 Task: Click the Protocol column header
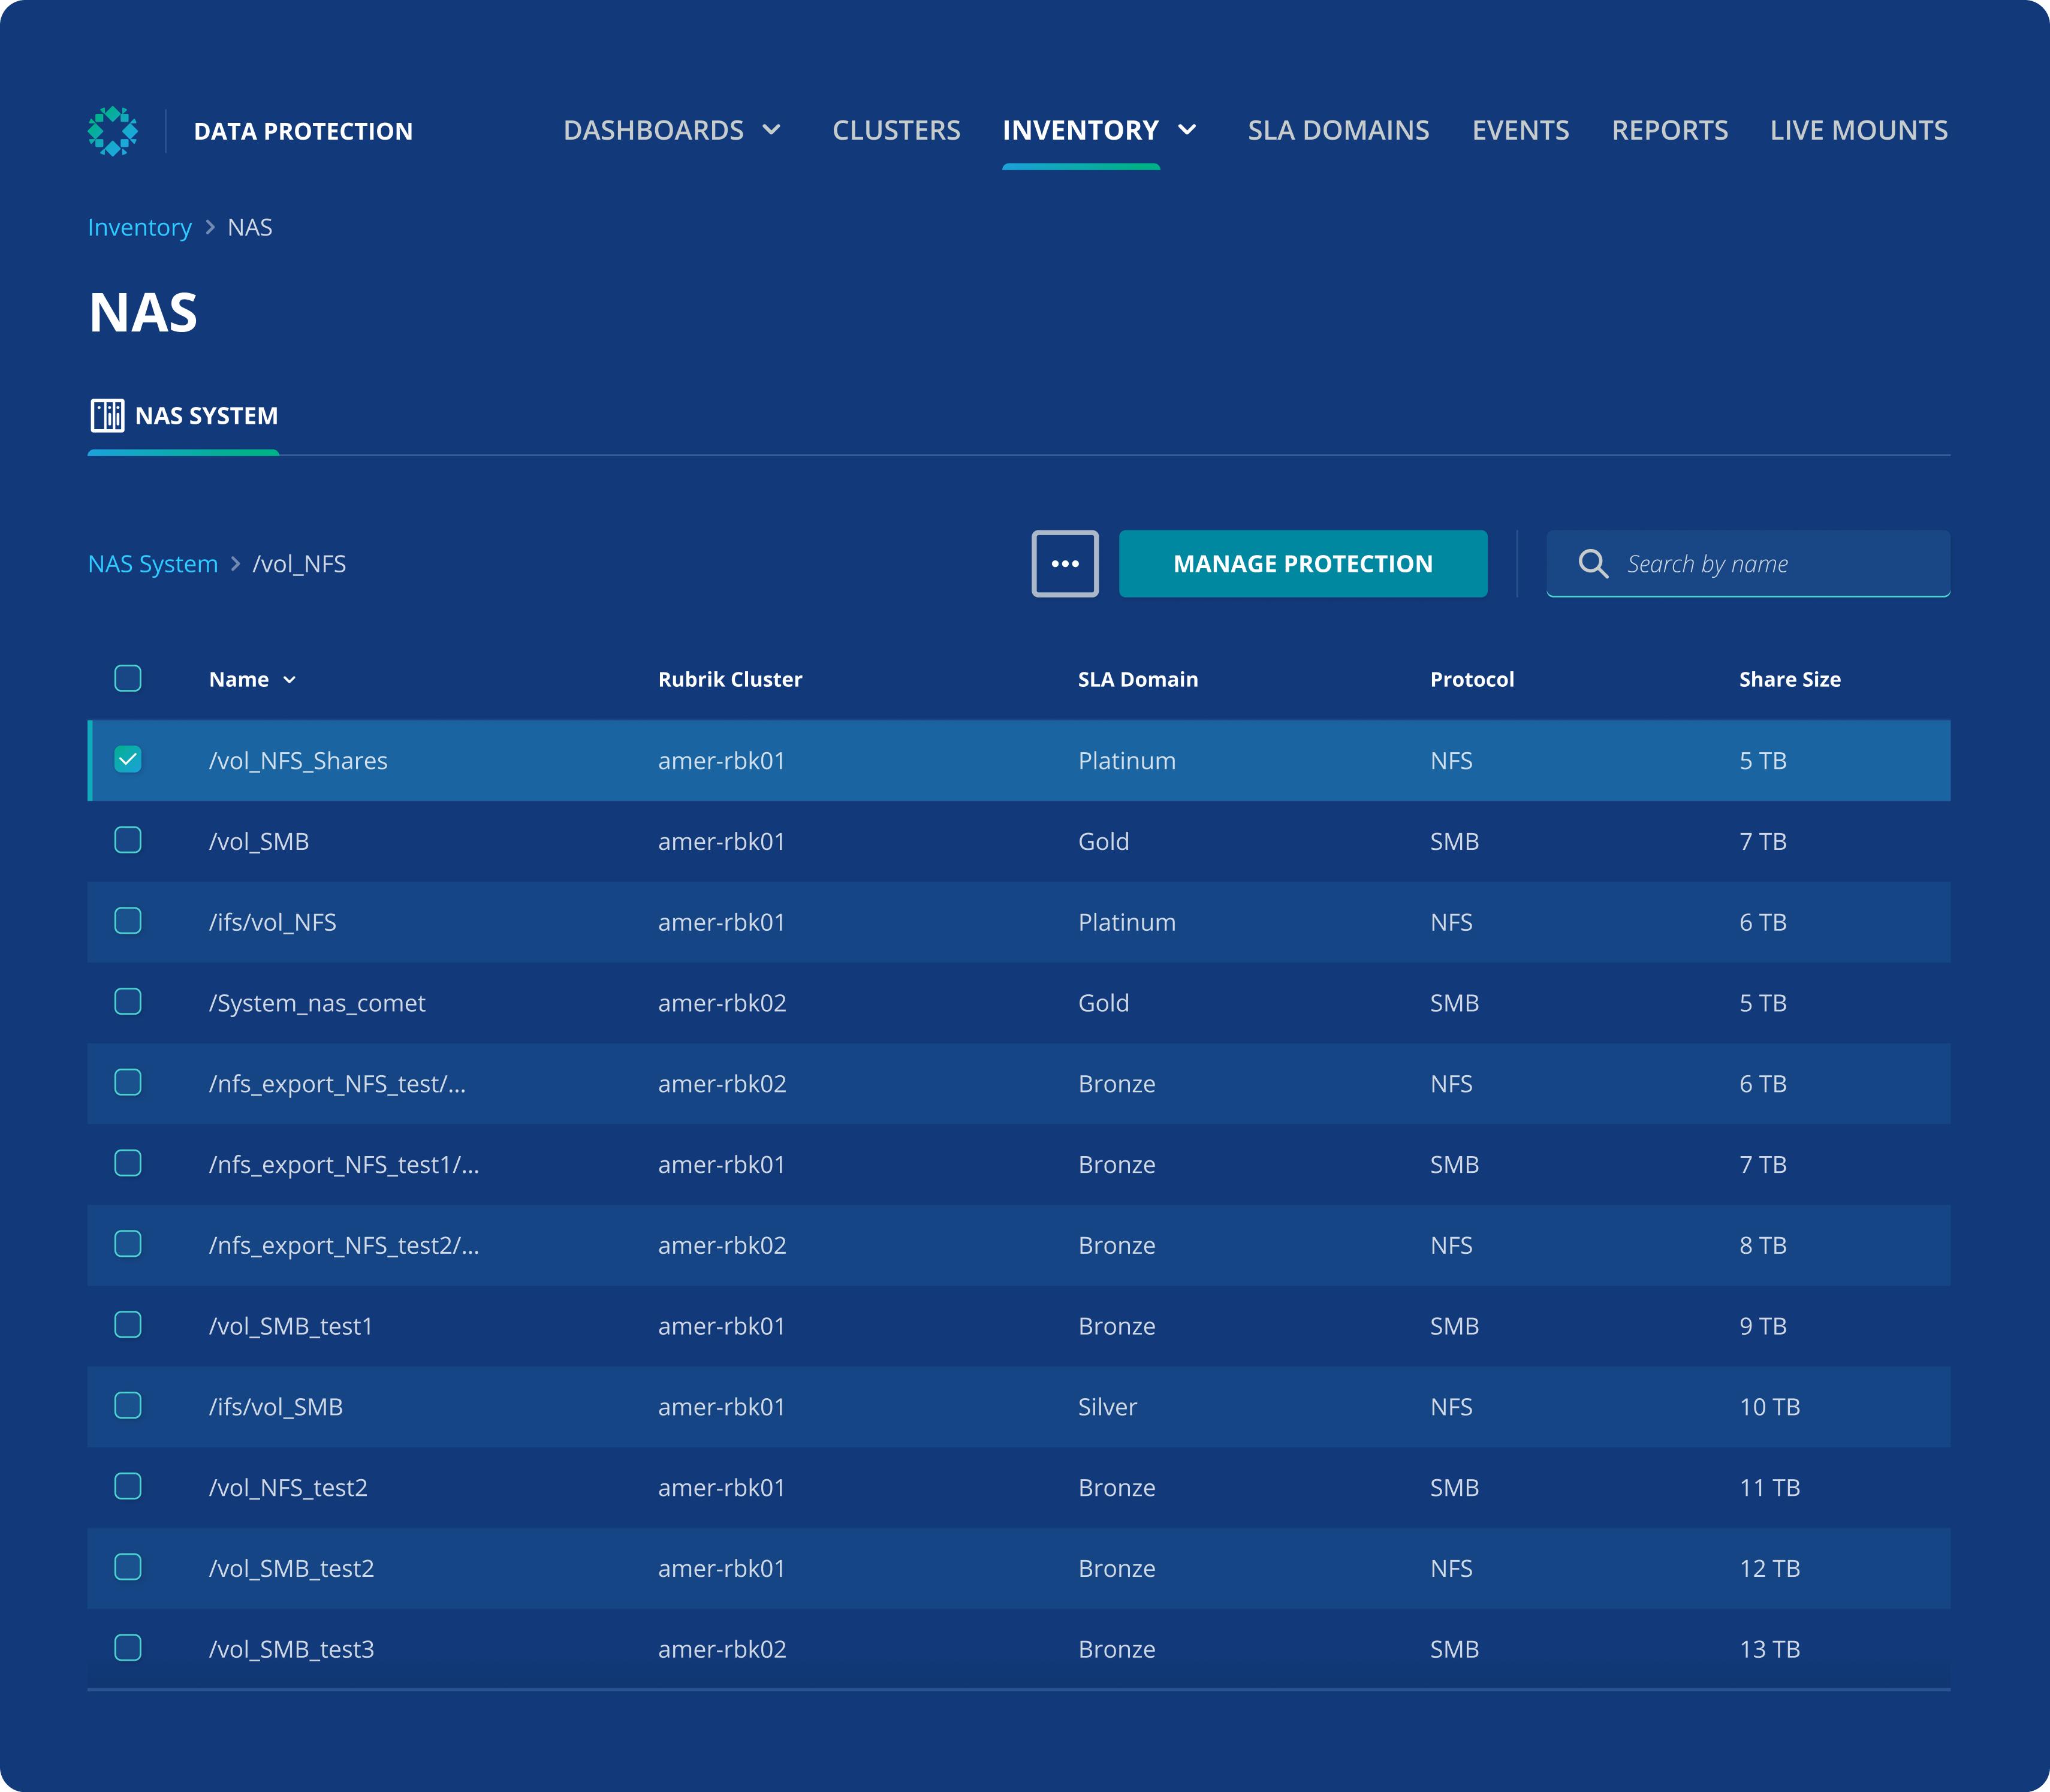point(1472,679)
